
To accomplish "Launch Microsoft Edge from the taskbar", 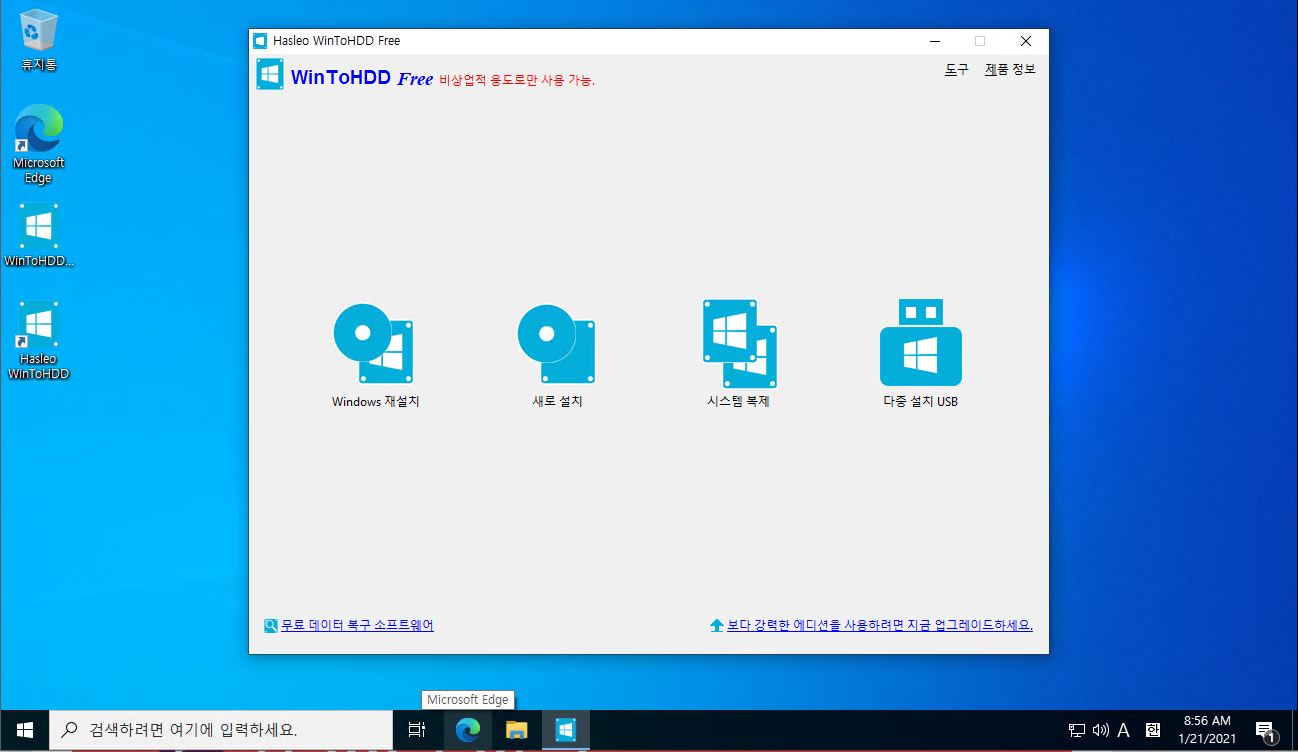I will point(467,731).
